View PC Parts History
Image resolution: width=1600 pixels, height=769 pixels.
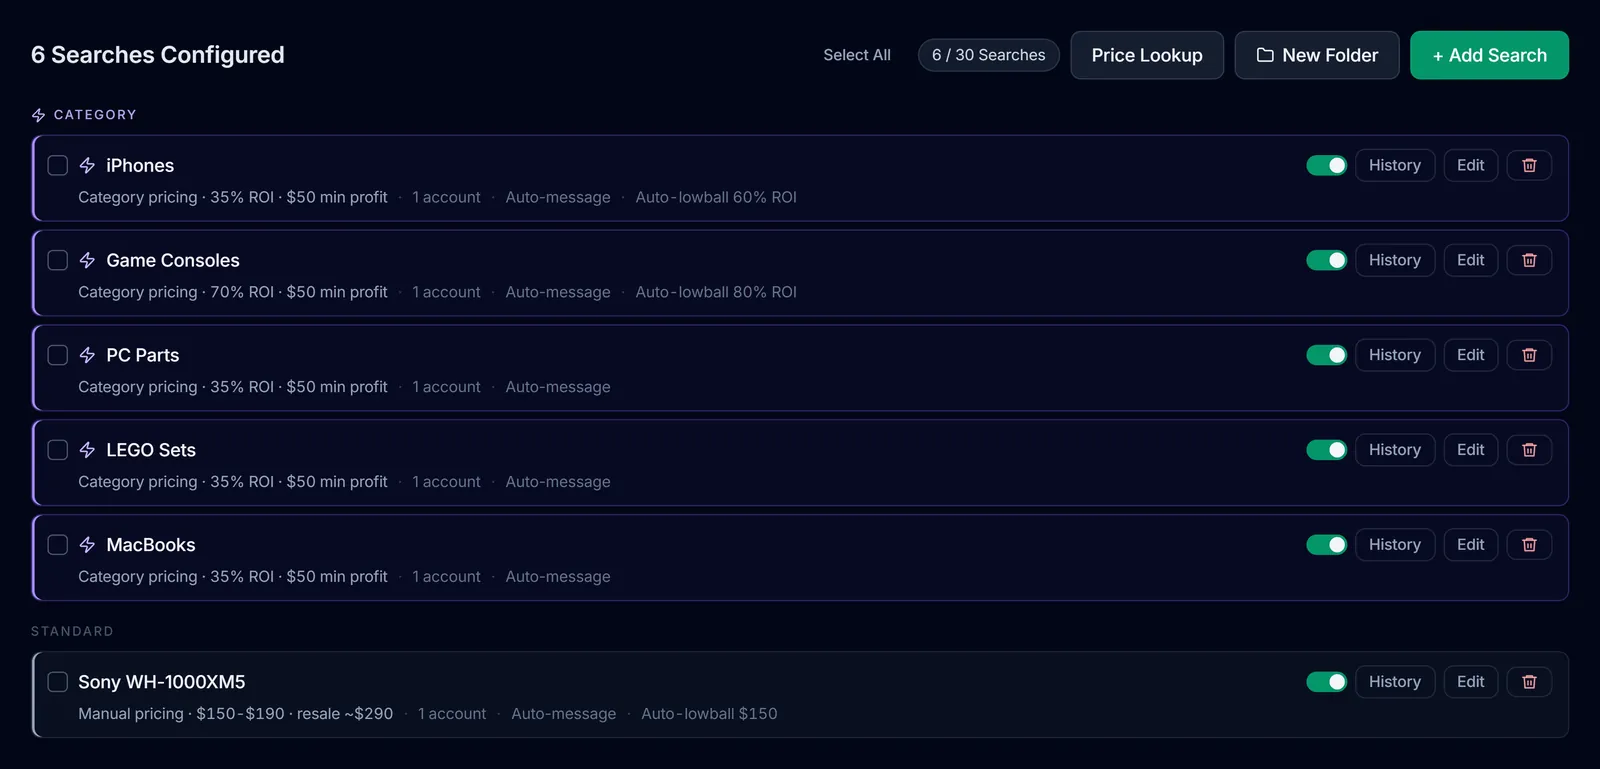[1395, 355]
